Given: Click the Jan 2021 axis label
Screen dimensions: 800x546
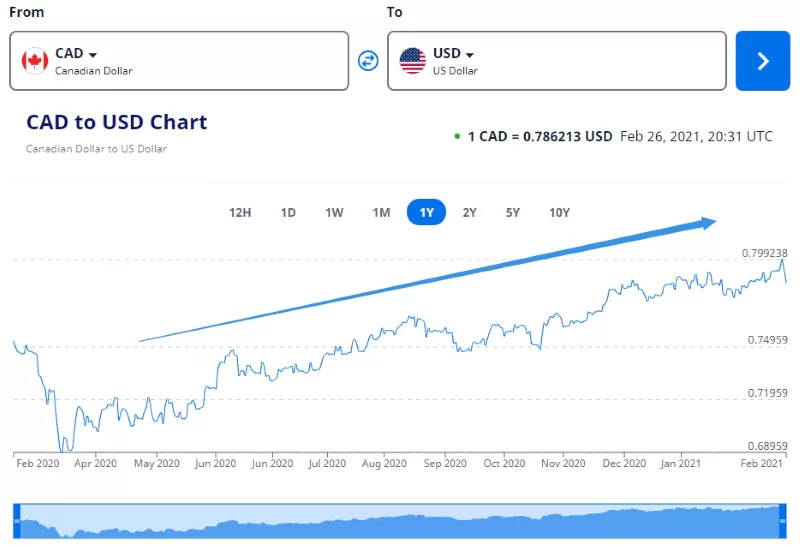Looking at the screenshot, I should point(681,463).
